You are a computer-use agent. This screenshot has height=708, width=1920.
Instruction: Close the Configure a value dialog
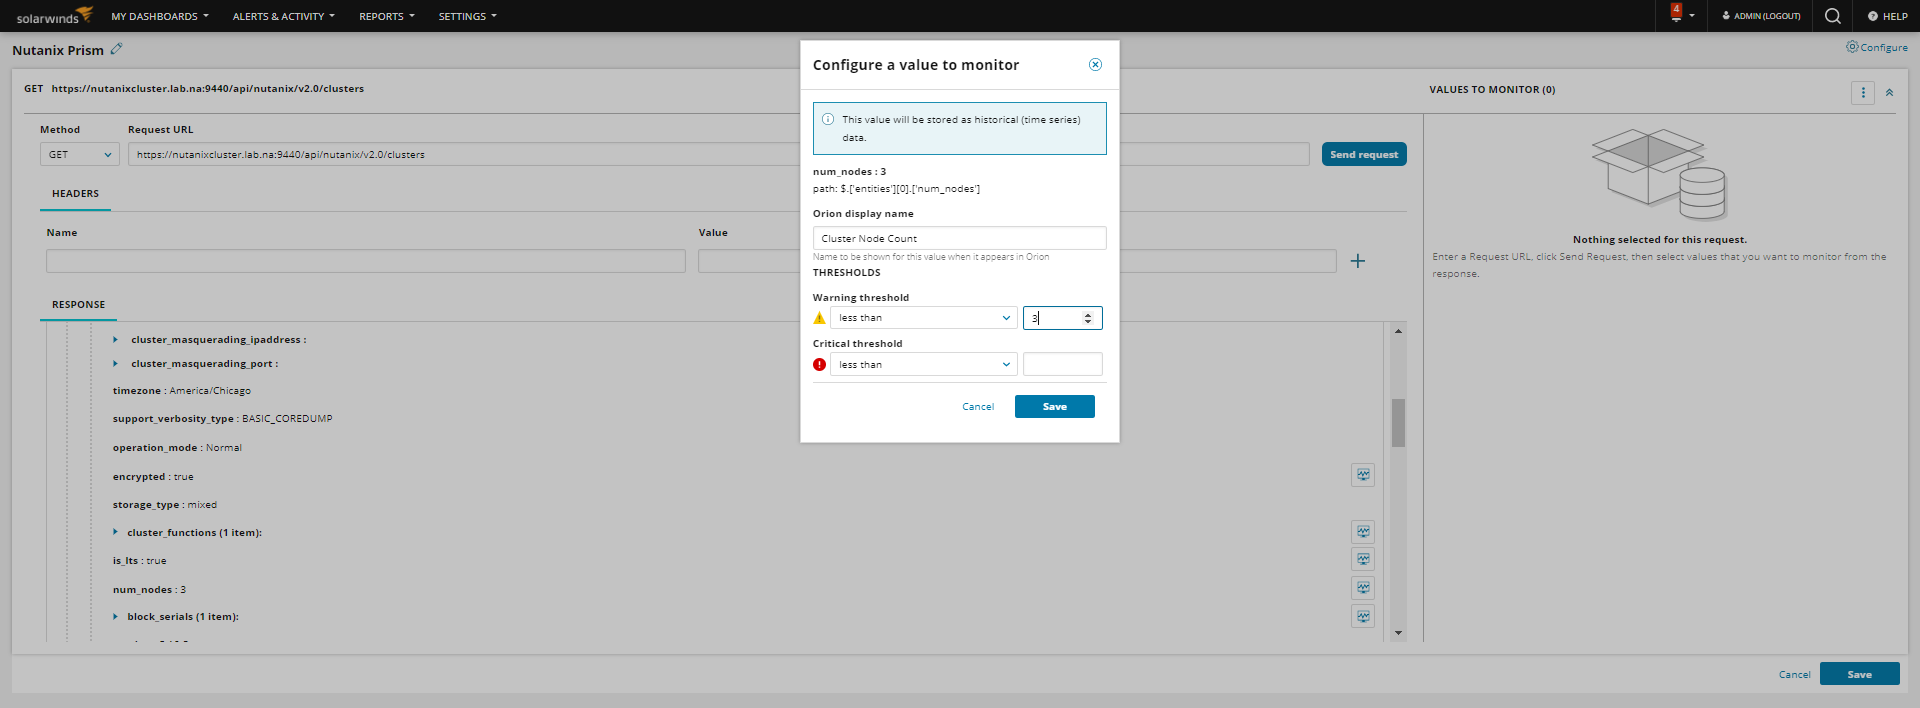(x=1095, y=64)
